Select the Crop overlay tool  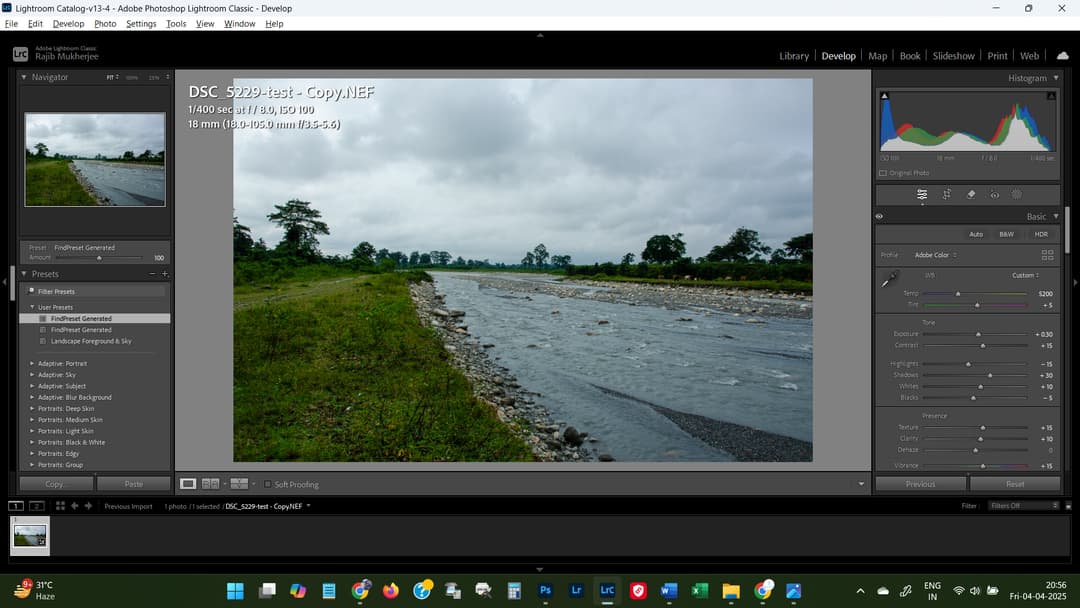pos(946,194)
